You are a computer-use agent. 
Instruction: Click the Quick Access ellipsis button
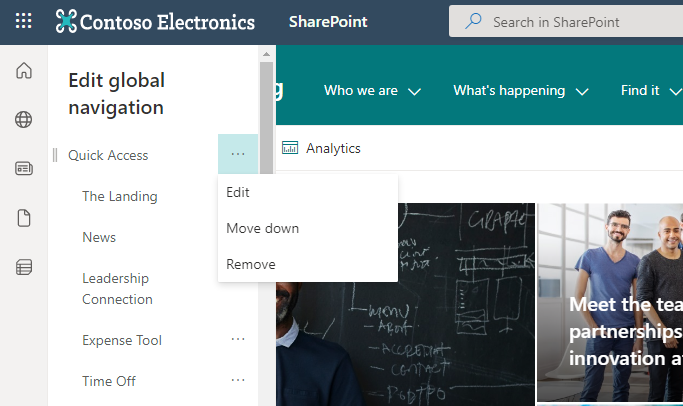237,155
